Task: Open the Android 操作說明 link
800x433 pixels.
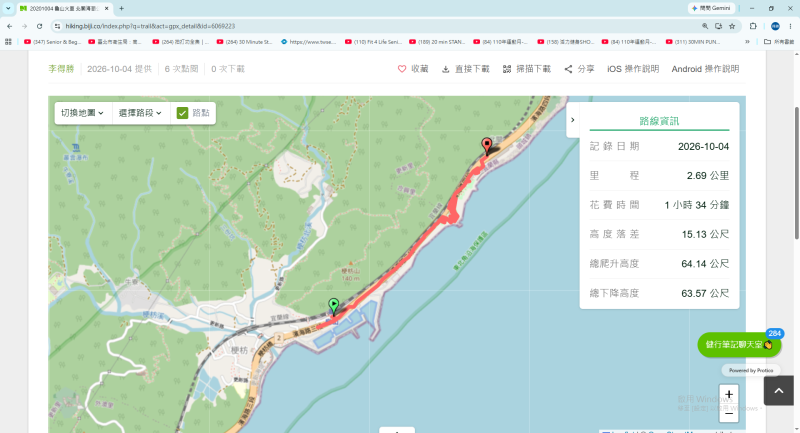Action: coord(705,69)
